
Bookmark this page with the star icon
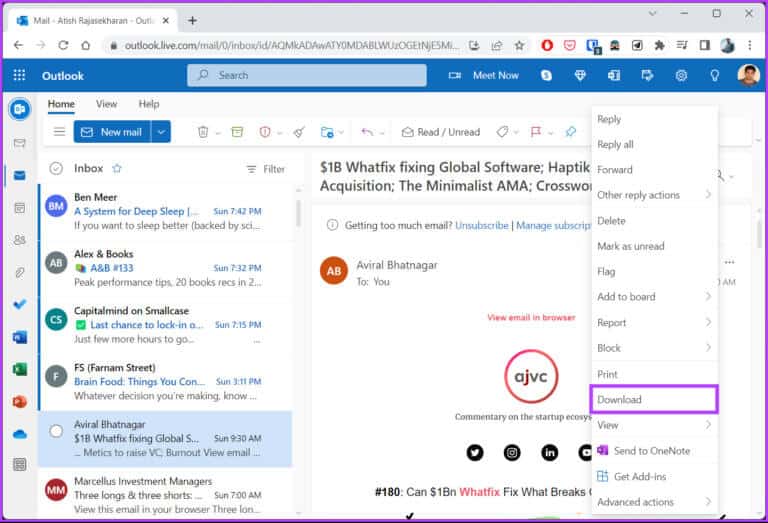(519, 46)
